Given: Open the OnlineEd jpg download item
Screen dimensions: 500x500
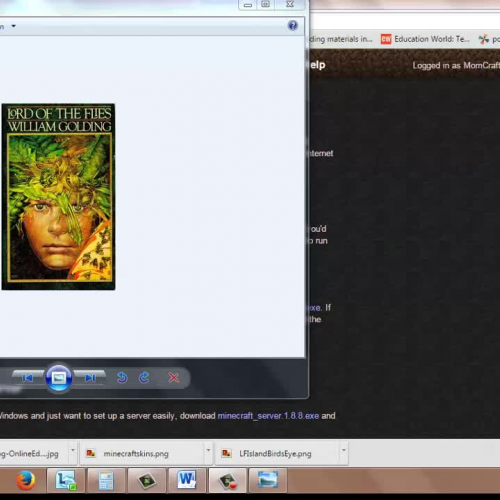Looking at the screenshot, I should 33,453.
